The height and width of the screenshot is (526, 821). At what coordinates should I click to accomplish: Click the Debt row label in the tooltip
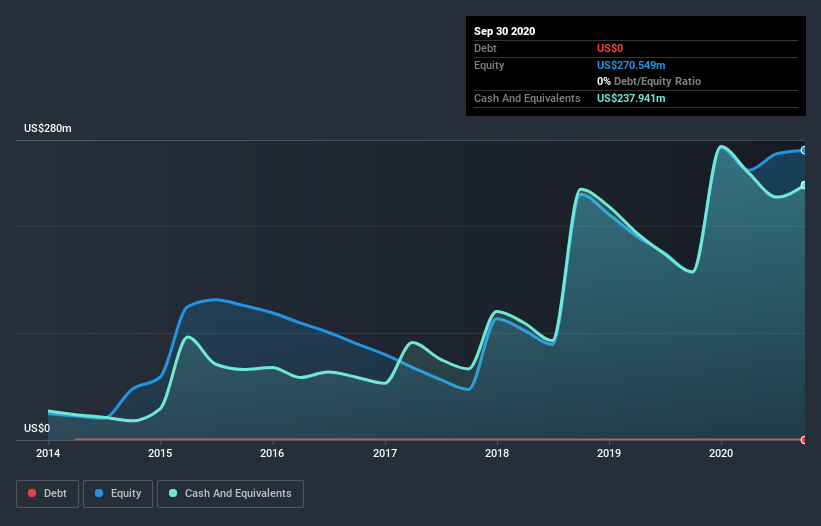(485, 48)
